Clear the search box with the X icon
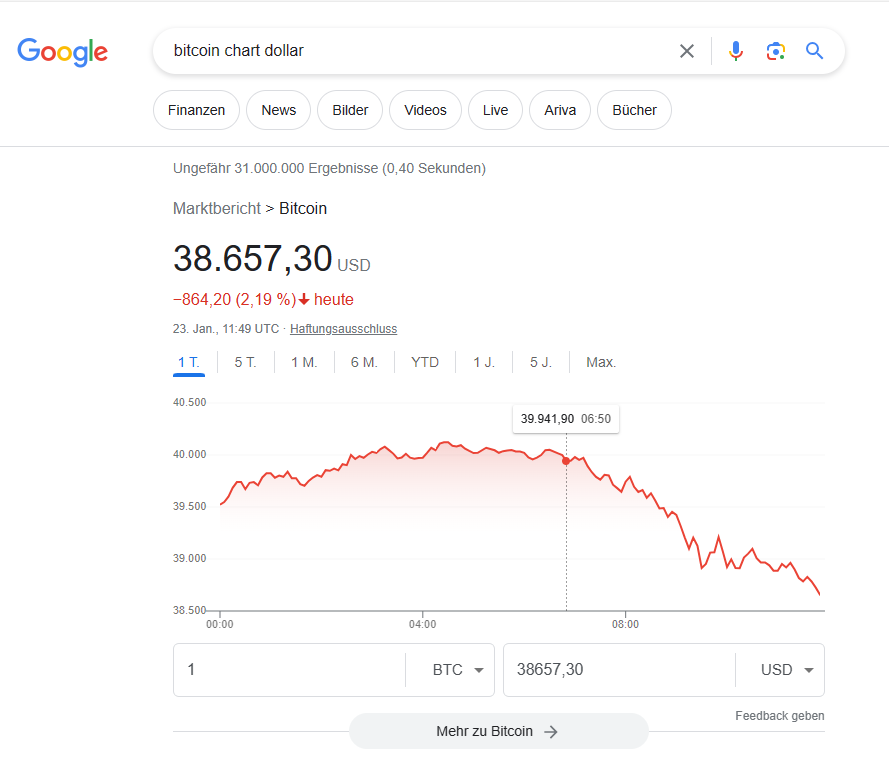 687,51
